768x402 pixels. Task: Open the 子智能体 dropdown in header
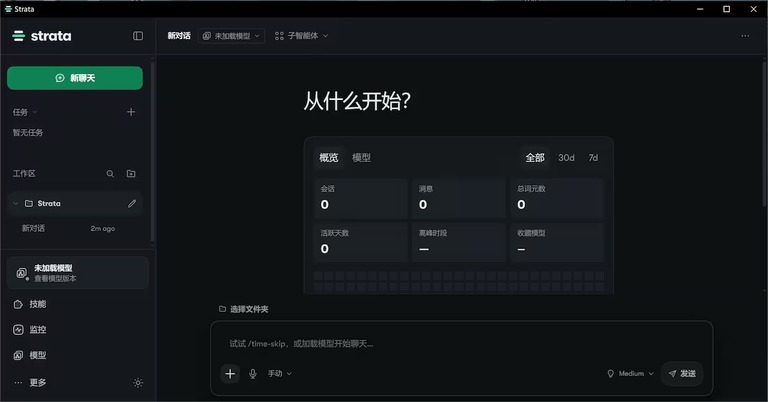click(301, 36)
